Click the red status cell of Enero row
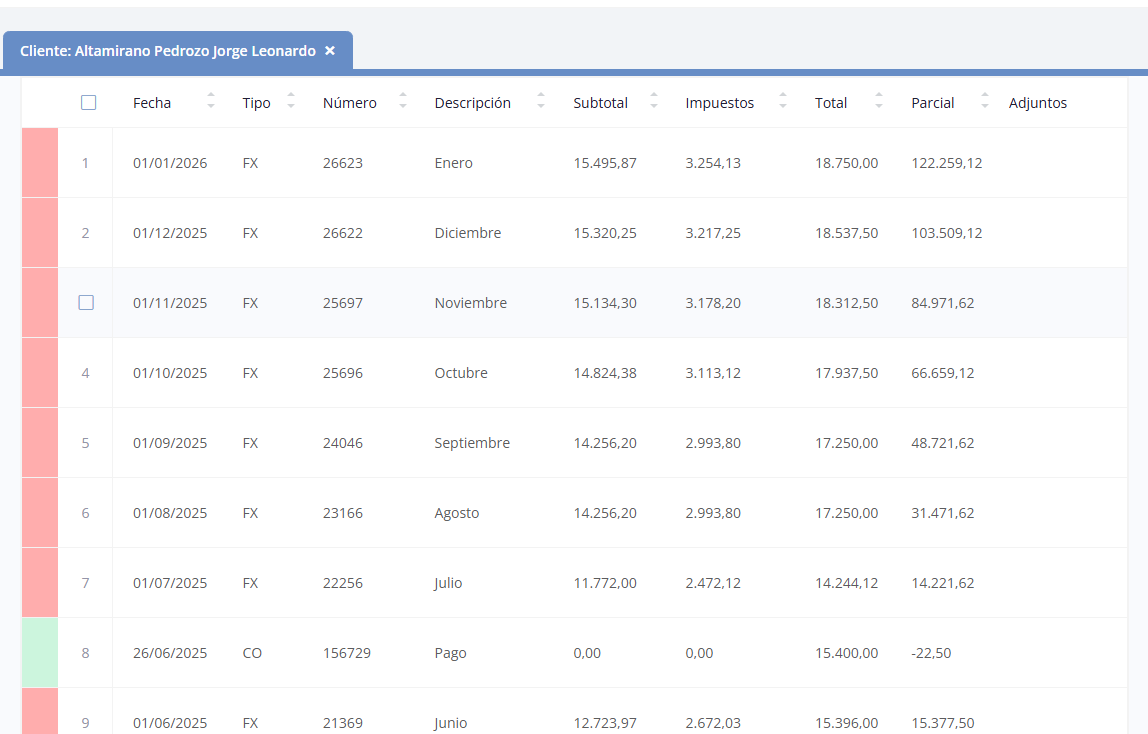Image resolution: width=1148 pixels, height=734 pixels. click(40, 163)
